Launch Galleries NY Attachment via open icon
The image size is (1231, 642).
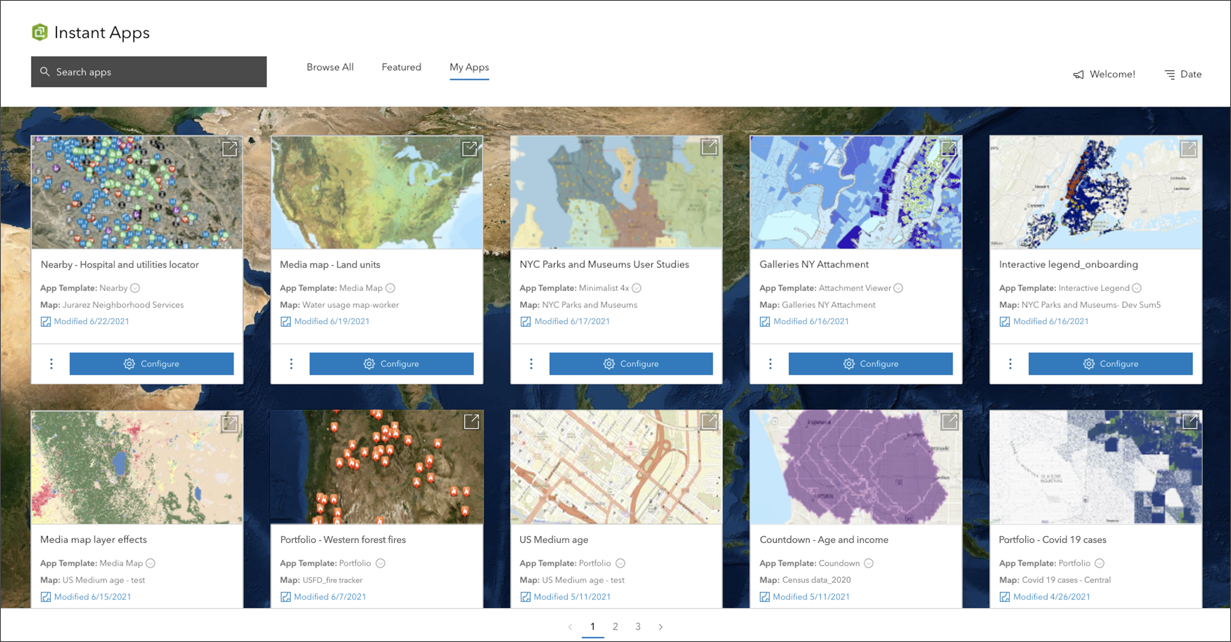pos(948,148)
